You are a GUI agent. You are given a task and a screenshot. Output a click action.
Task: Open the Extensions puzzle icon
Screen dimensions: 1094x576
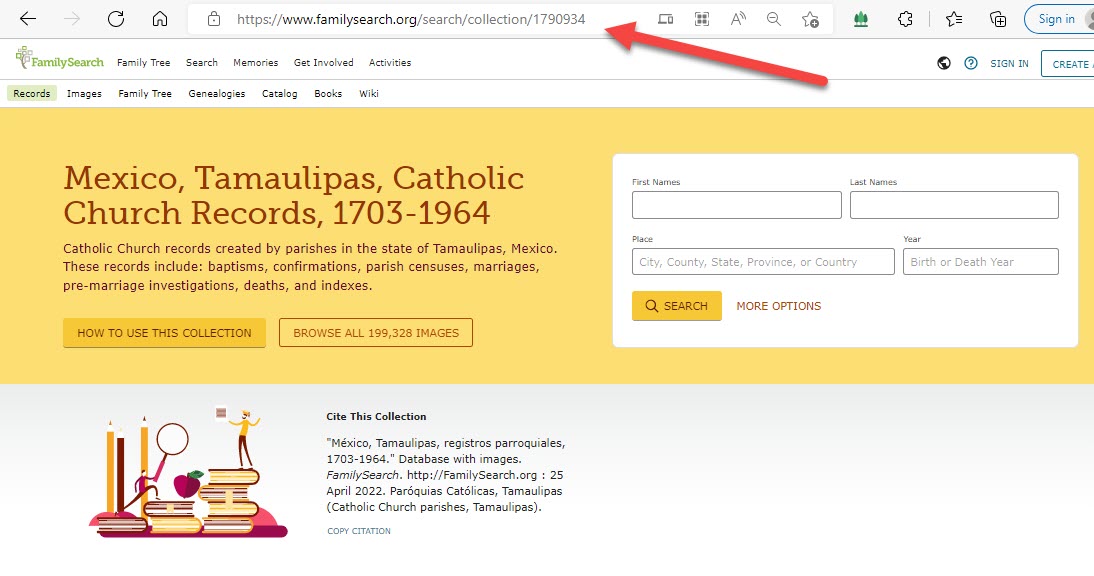click(905, 19)
